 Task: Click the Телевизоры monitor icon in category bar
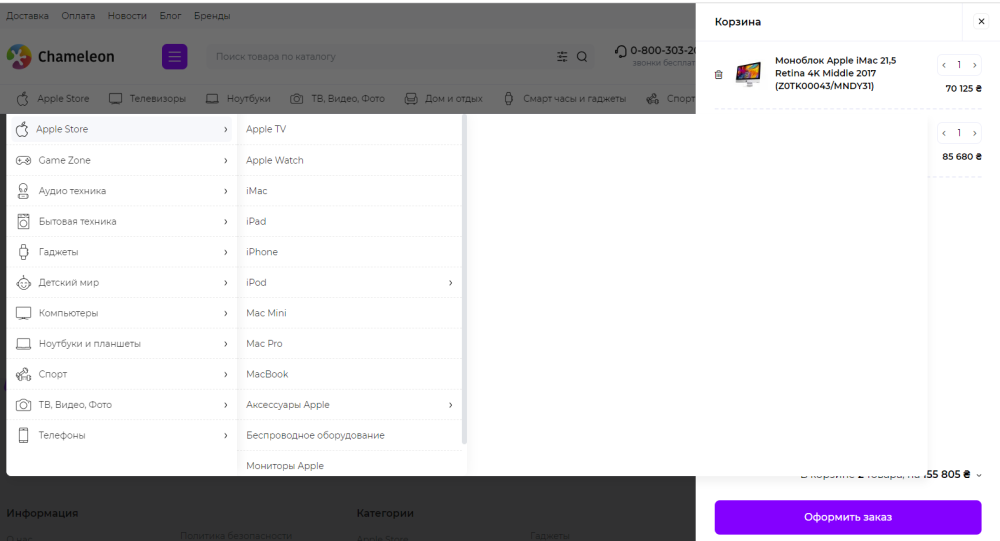click(x=115, y=99)
